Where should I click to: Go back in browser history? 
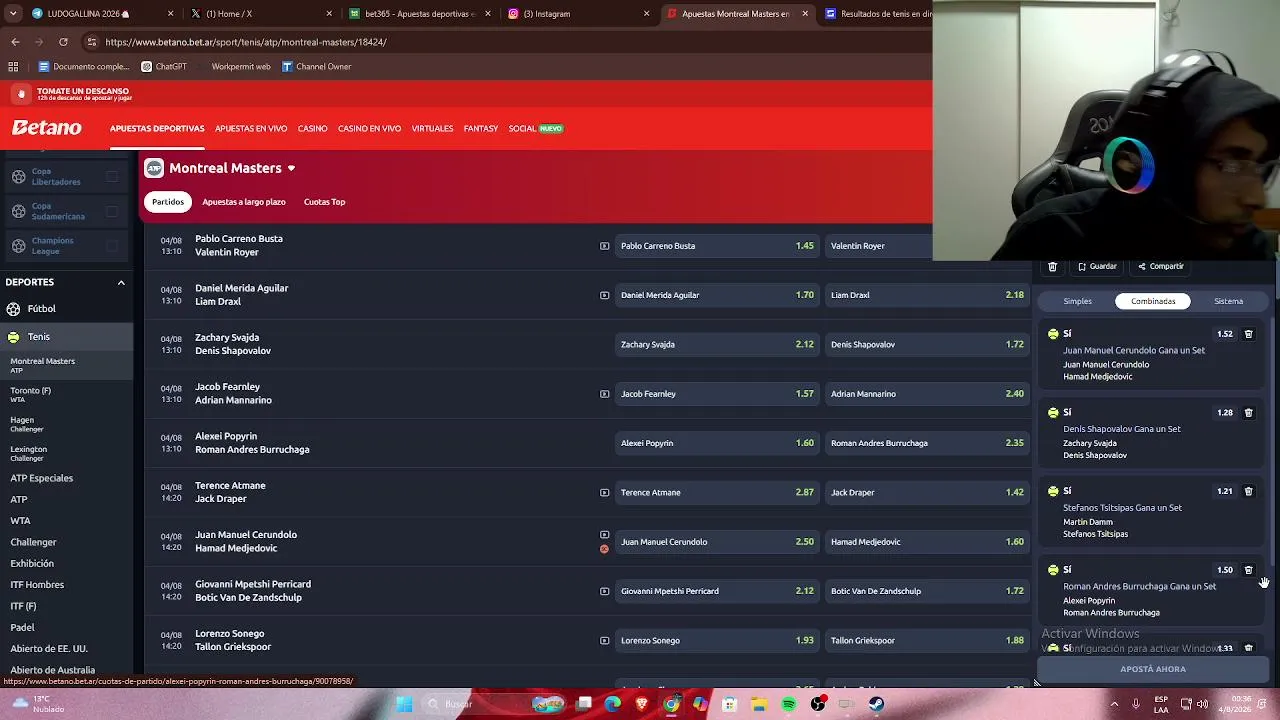15,42
